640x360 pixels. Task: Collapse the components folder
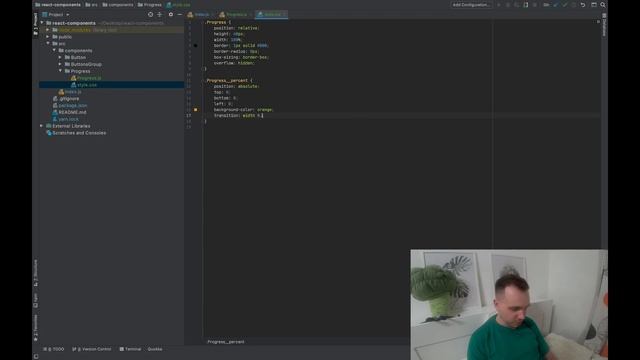pos(54,51)
